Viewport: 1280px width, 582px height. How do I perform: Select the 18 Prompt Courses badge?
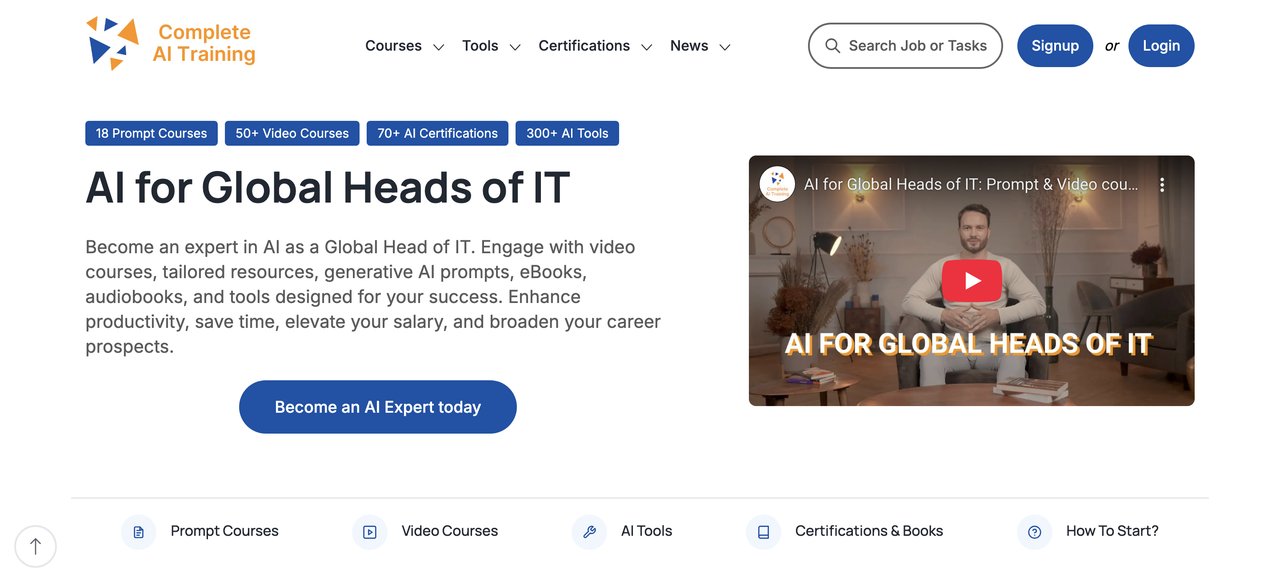151,133
